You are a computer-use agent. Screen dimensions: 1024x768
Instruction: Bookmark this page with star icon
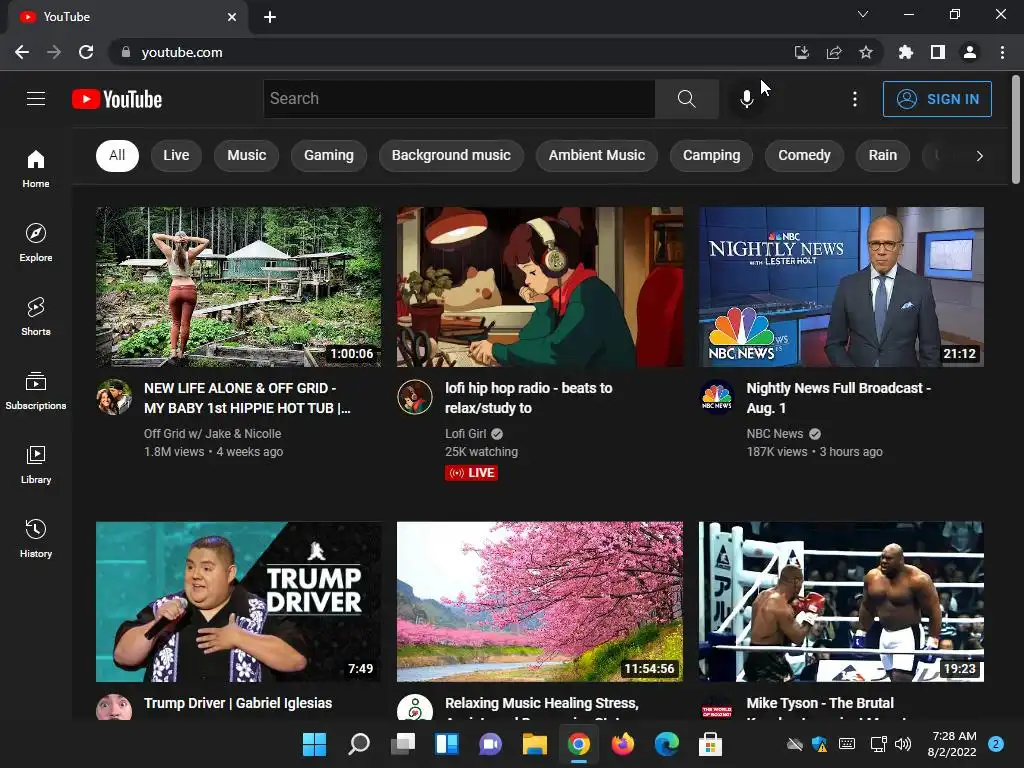[x=866, y=52]
